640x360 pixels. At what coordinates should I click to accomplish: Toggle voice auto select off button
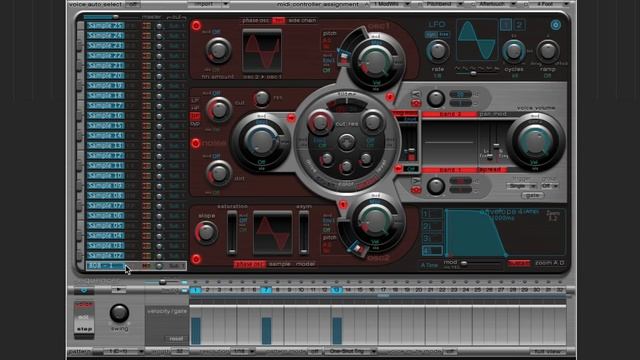click(x=133, y=4)
